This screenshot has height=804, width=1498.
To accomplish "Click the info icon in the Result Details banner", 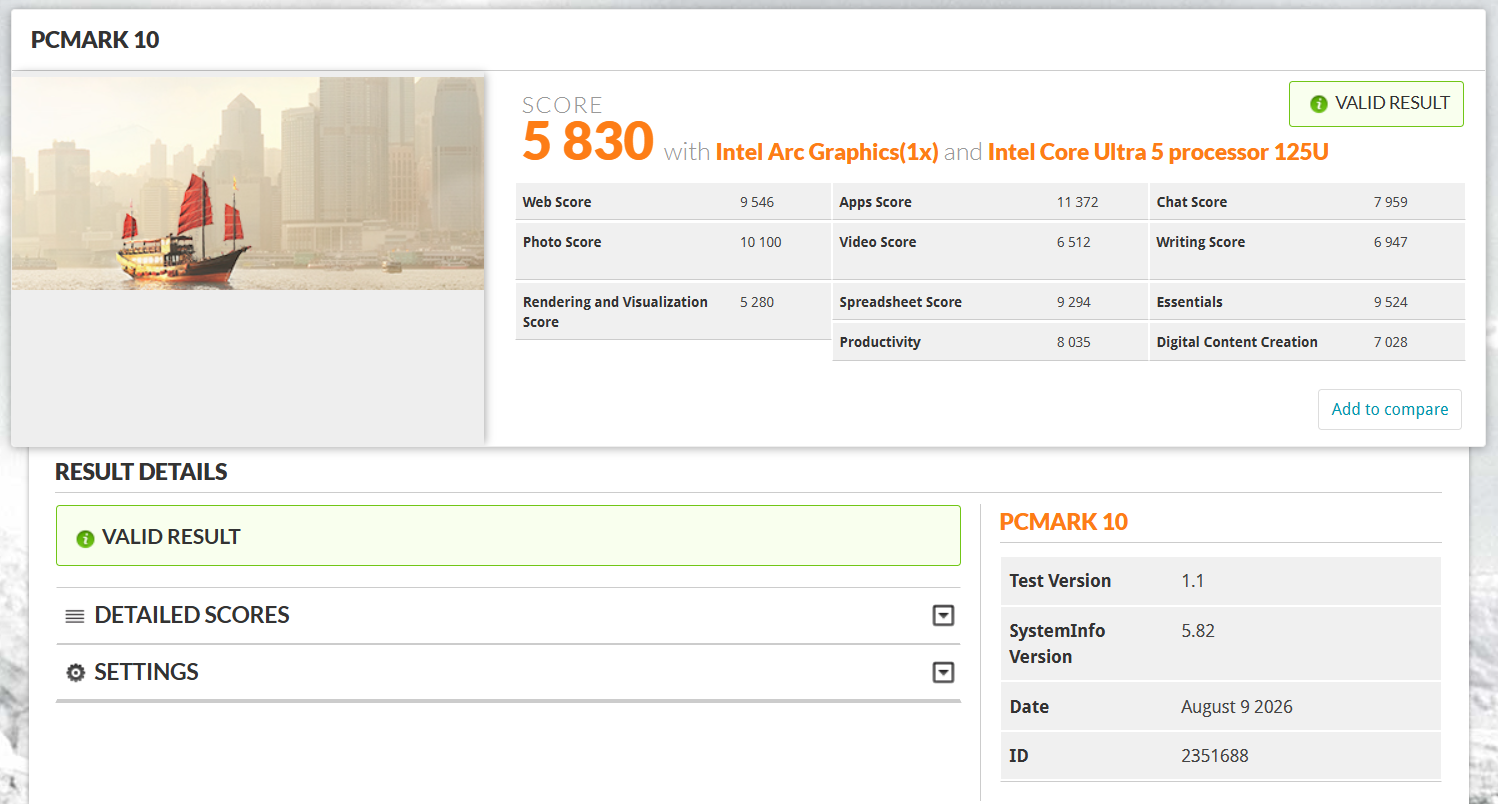I will click(x=85, y=538).
